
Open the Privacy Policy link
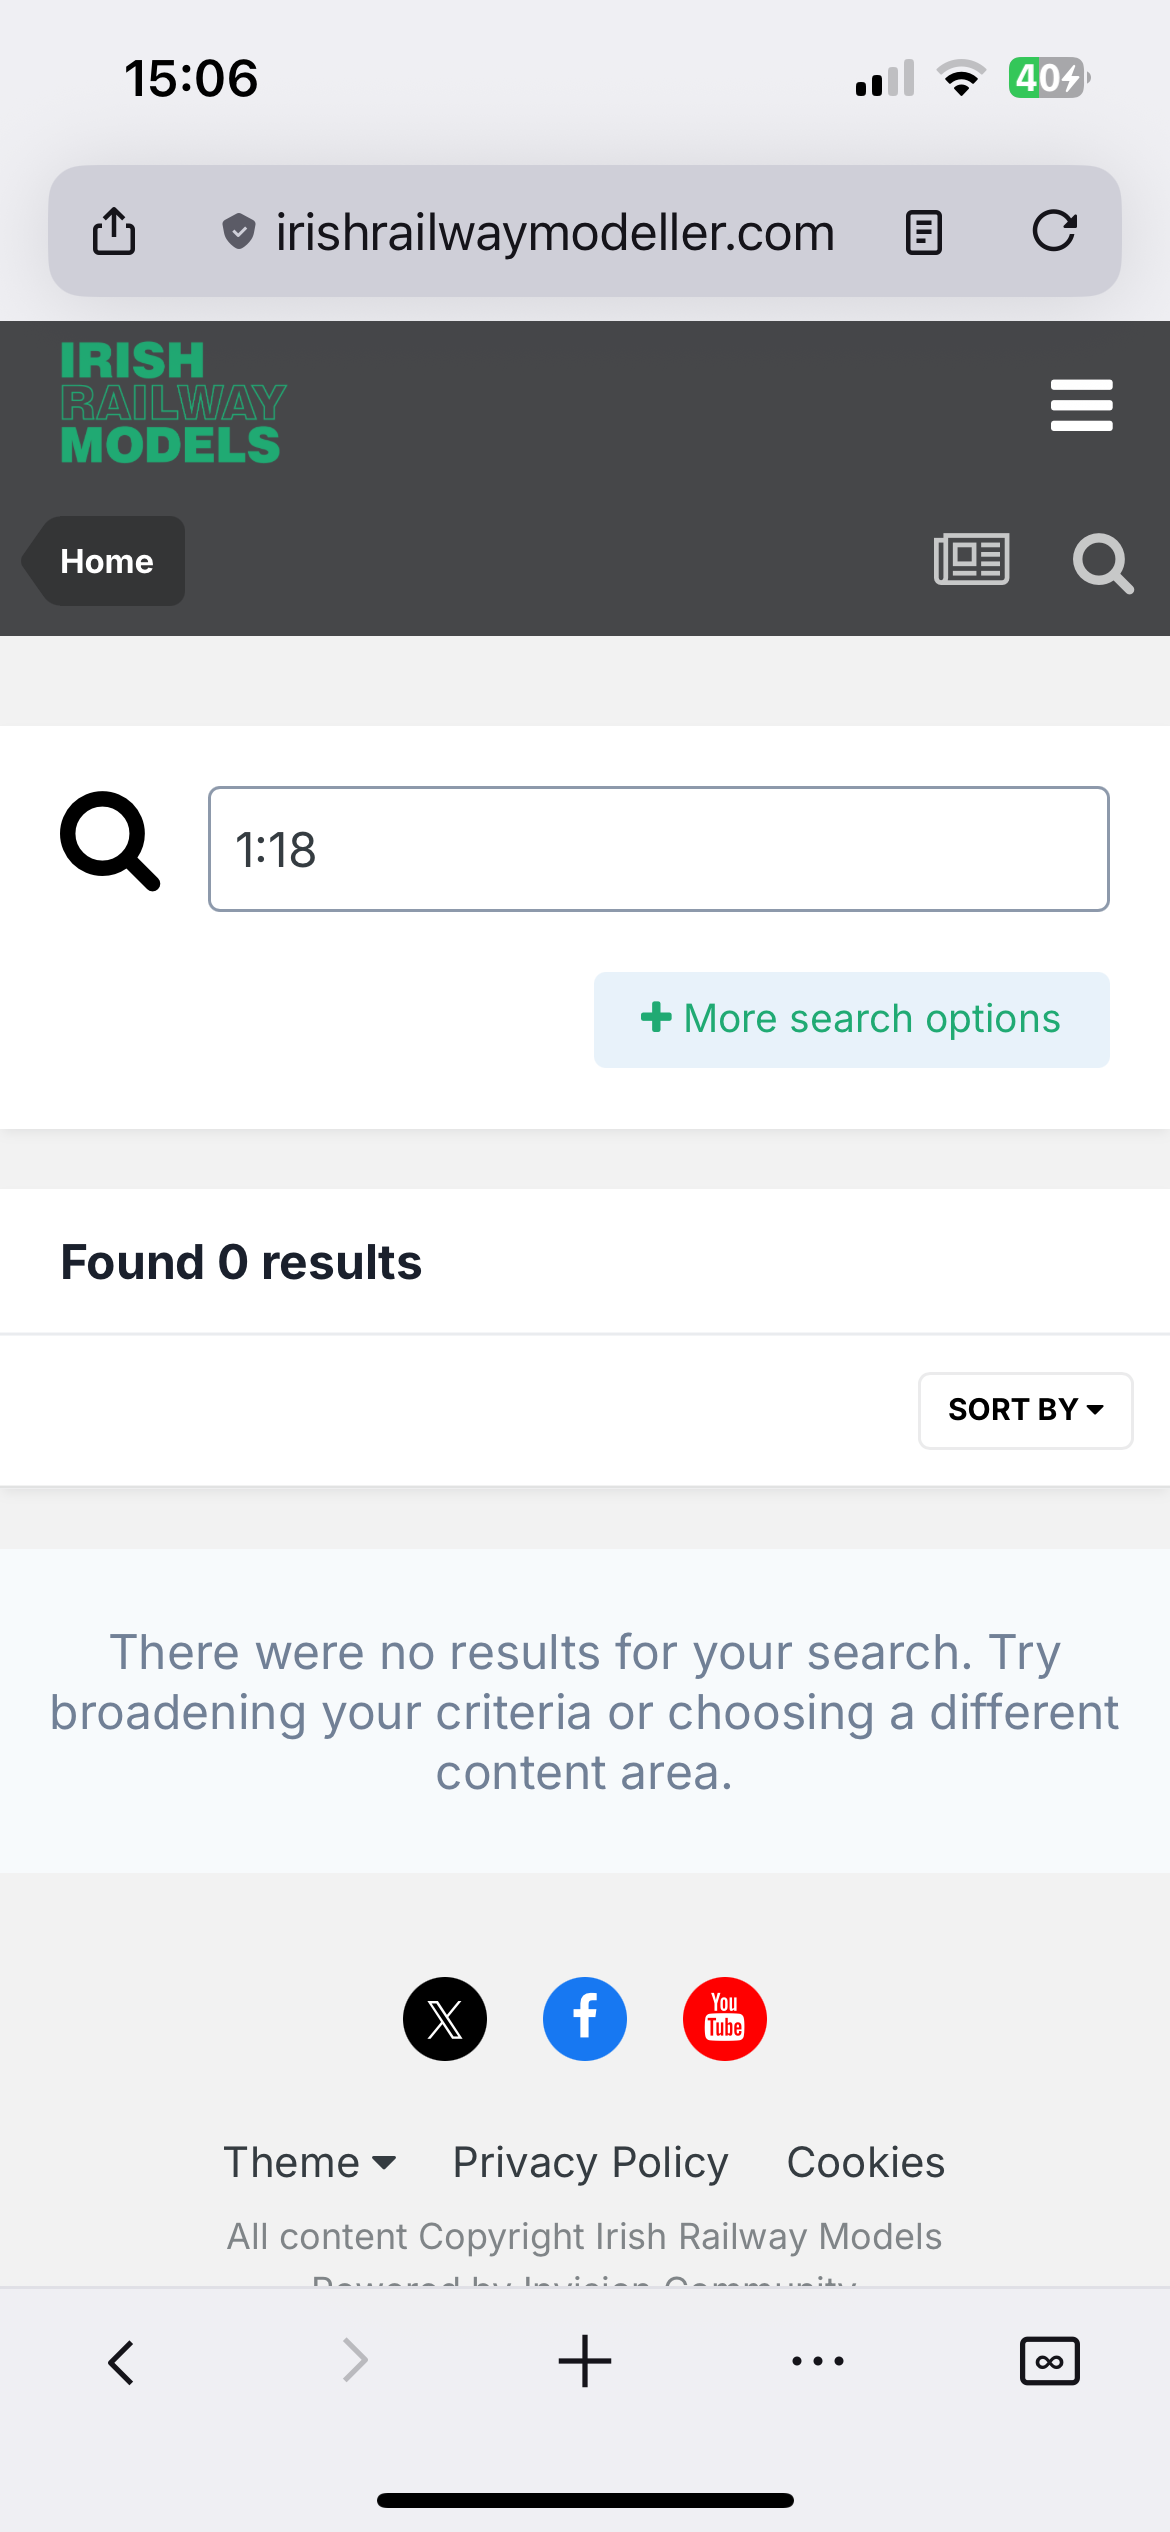(x=590, y=2162)
